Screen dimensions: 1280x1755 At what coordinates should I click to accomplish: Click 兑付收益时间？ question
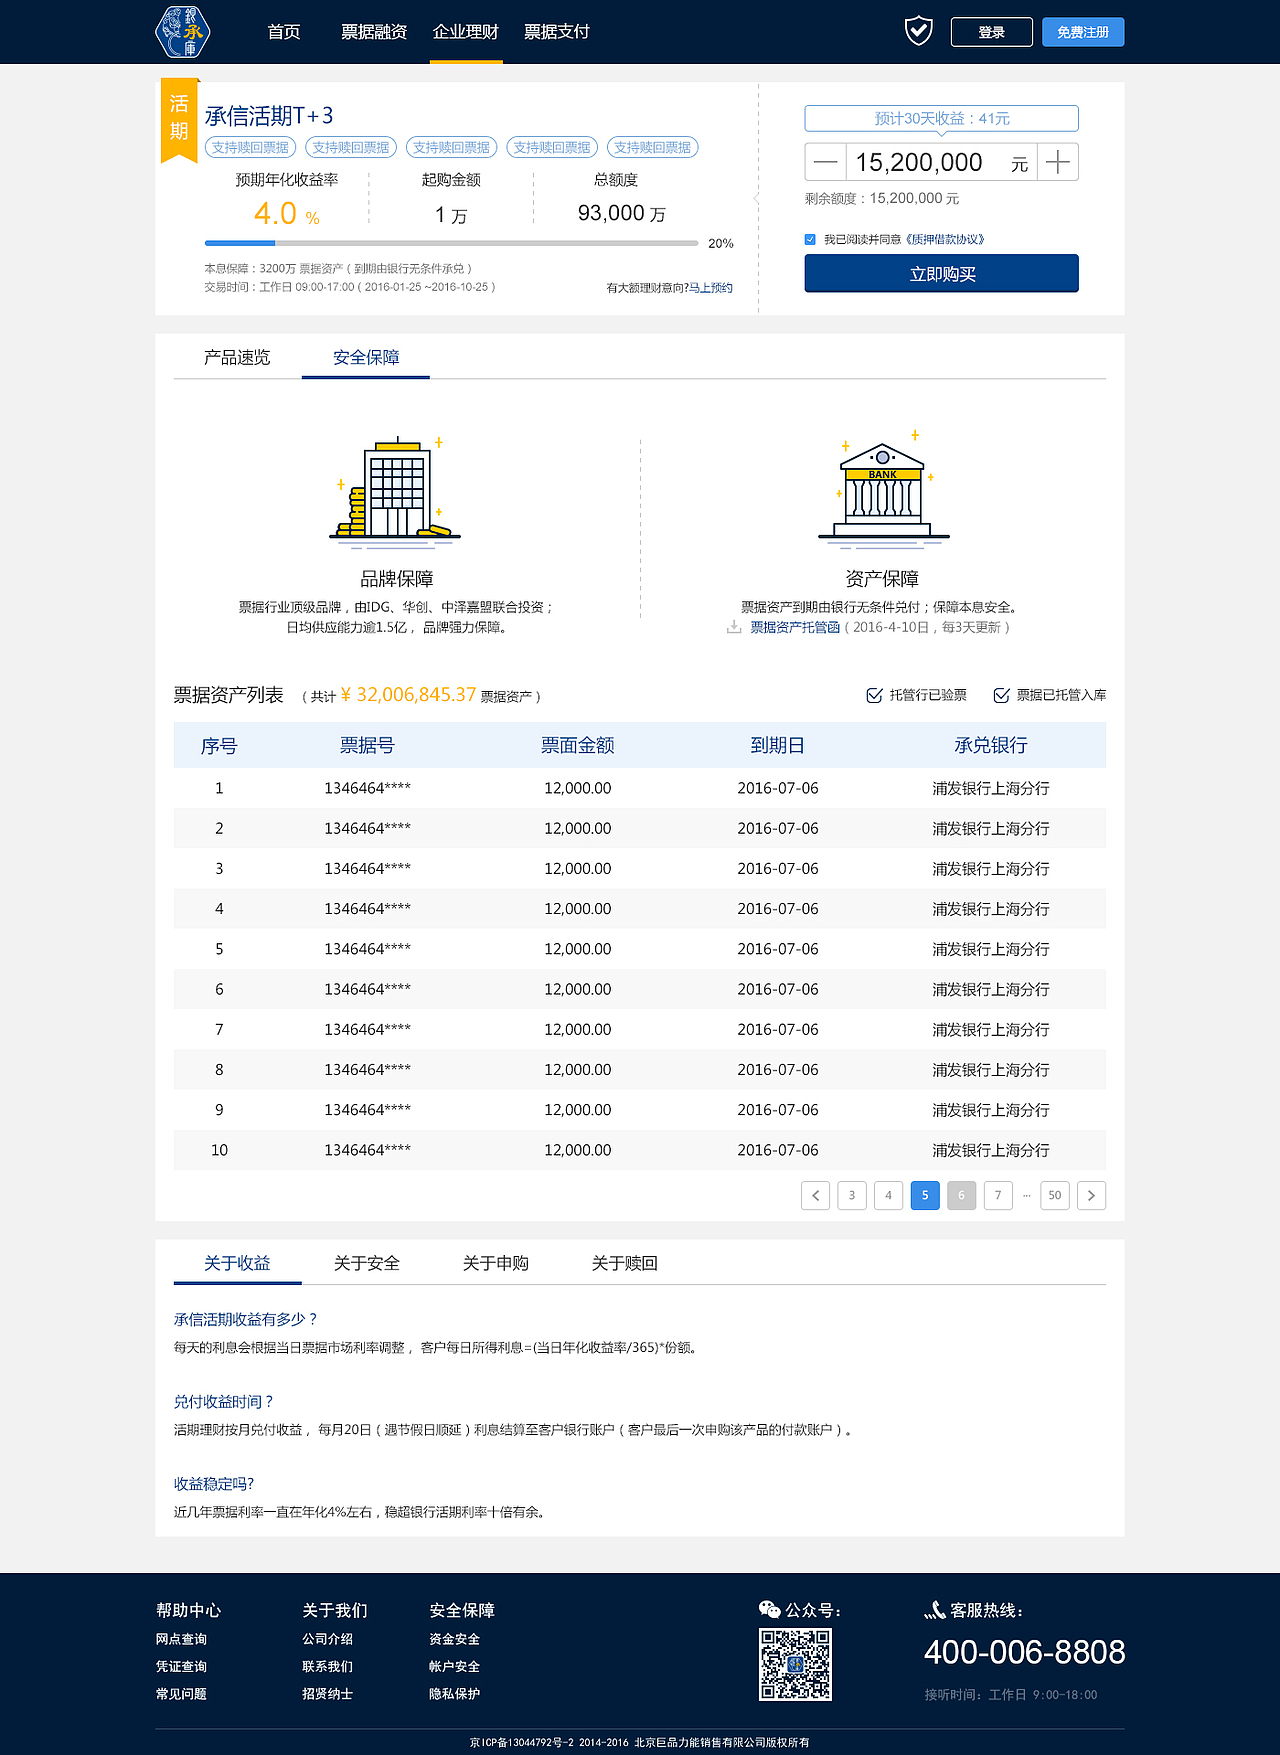(x=224, y=1402)
